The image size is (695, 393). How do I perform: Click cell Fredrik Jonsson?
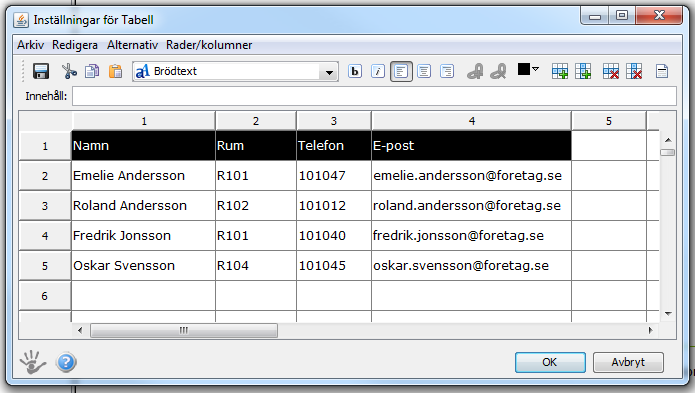144,236
